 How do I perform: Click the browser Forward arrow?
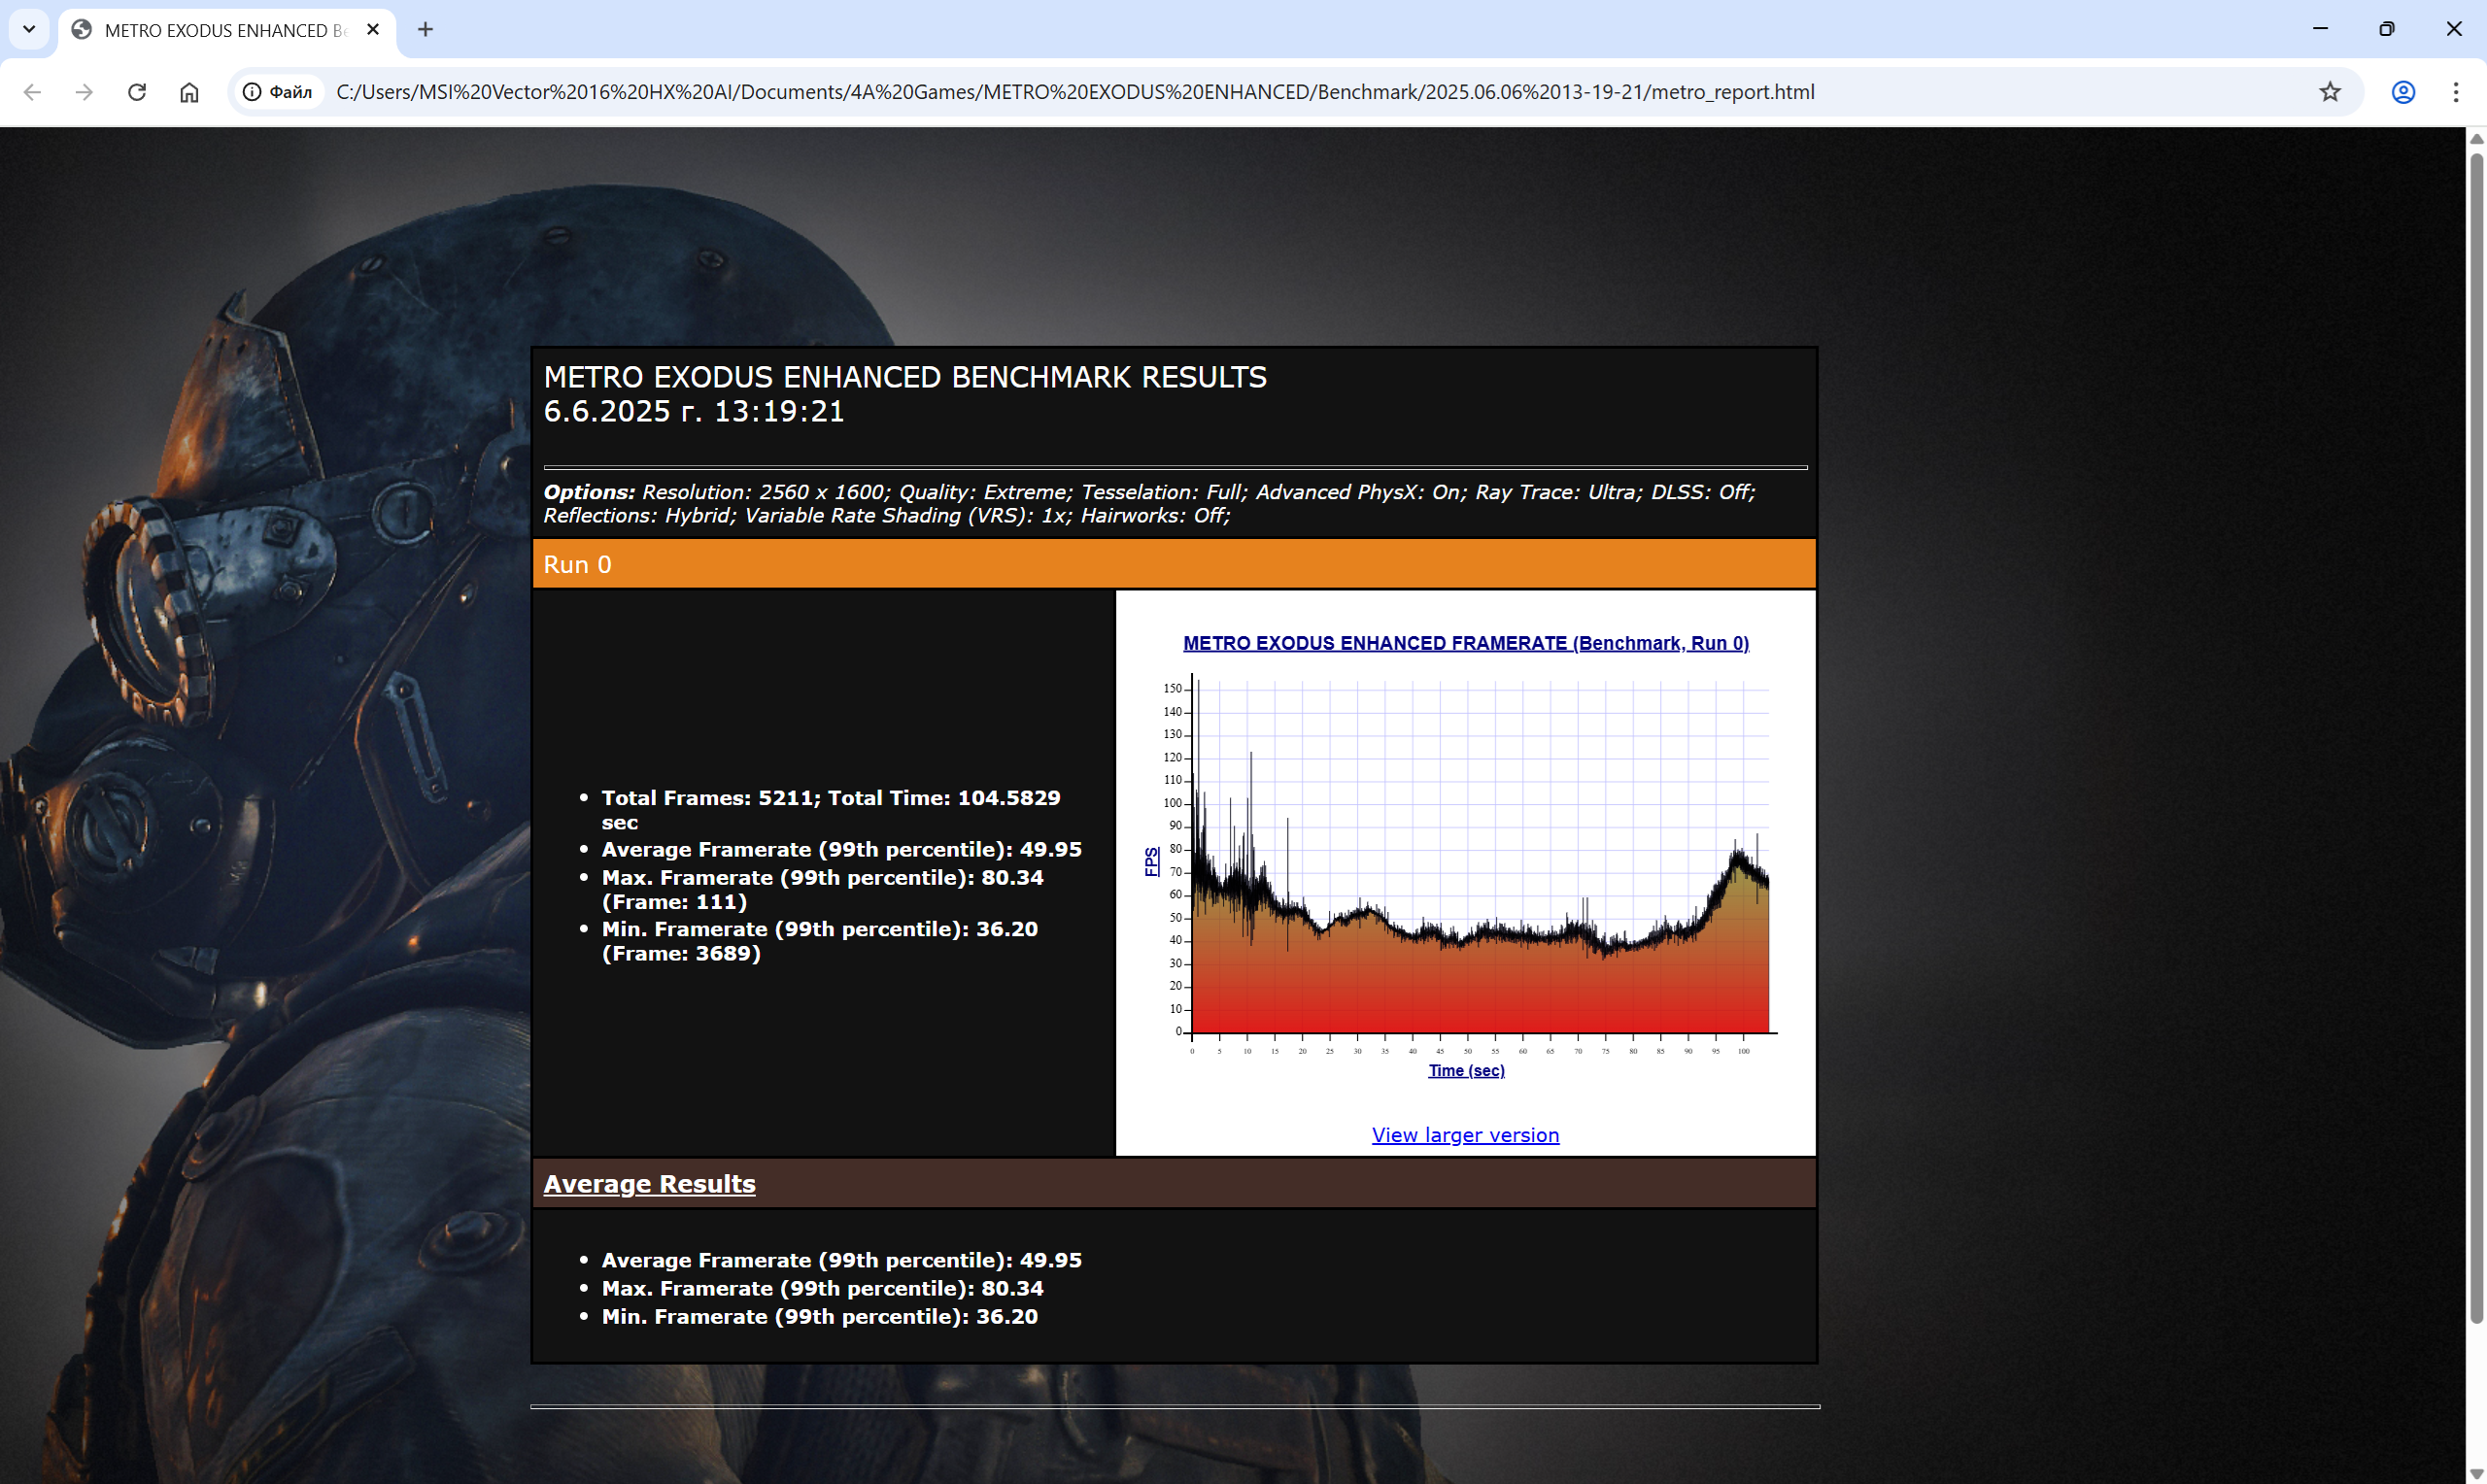click(84, 92)
